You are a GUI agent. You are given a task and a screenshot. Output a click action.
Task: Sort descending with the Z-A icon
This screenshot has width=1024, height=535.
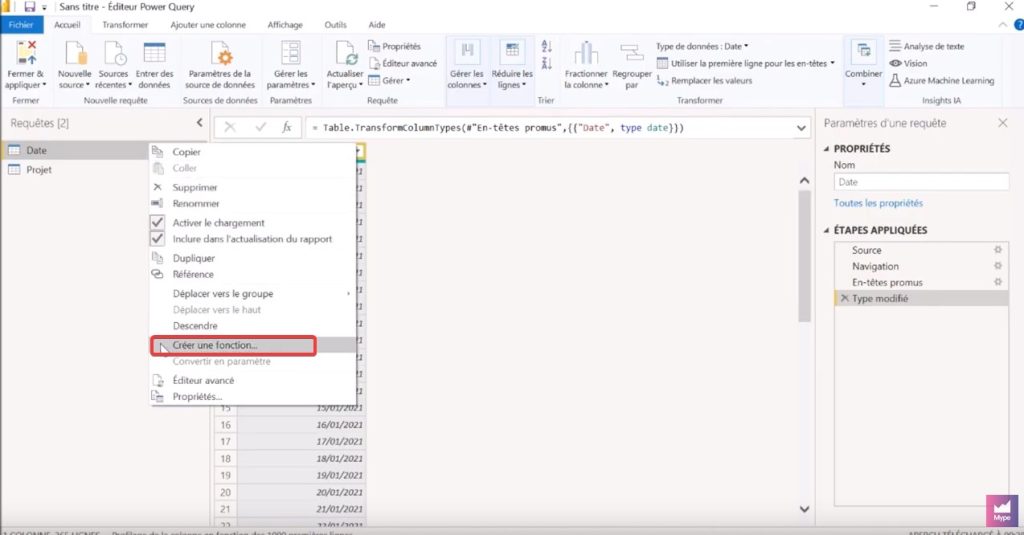[x=547, y=63]
